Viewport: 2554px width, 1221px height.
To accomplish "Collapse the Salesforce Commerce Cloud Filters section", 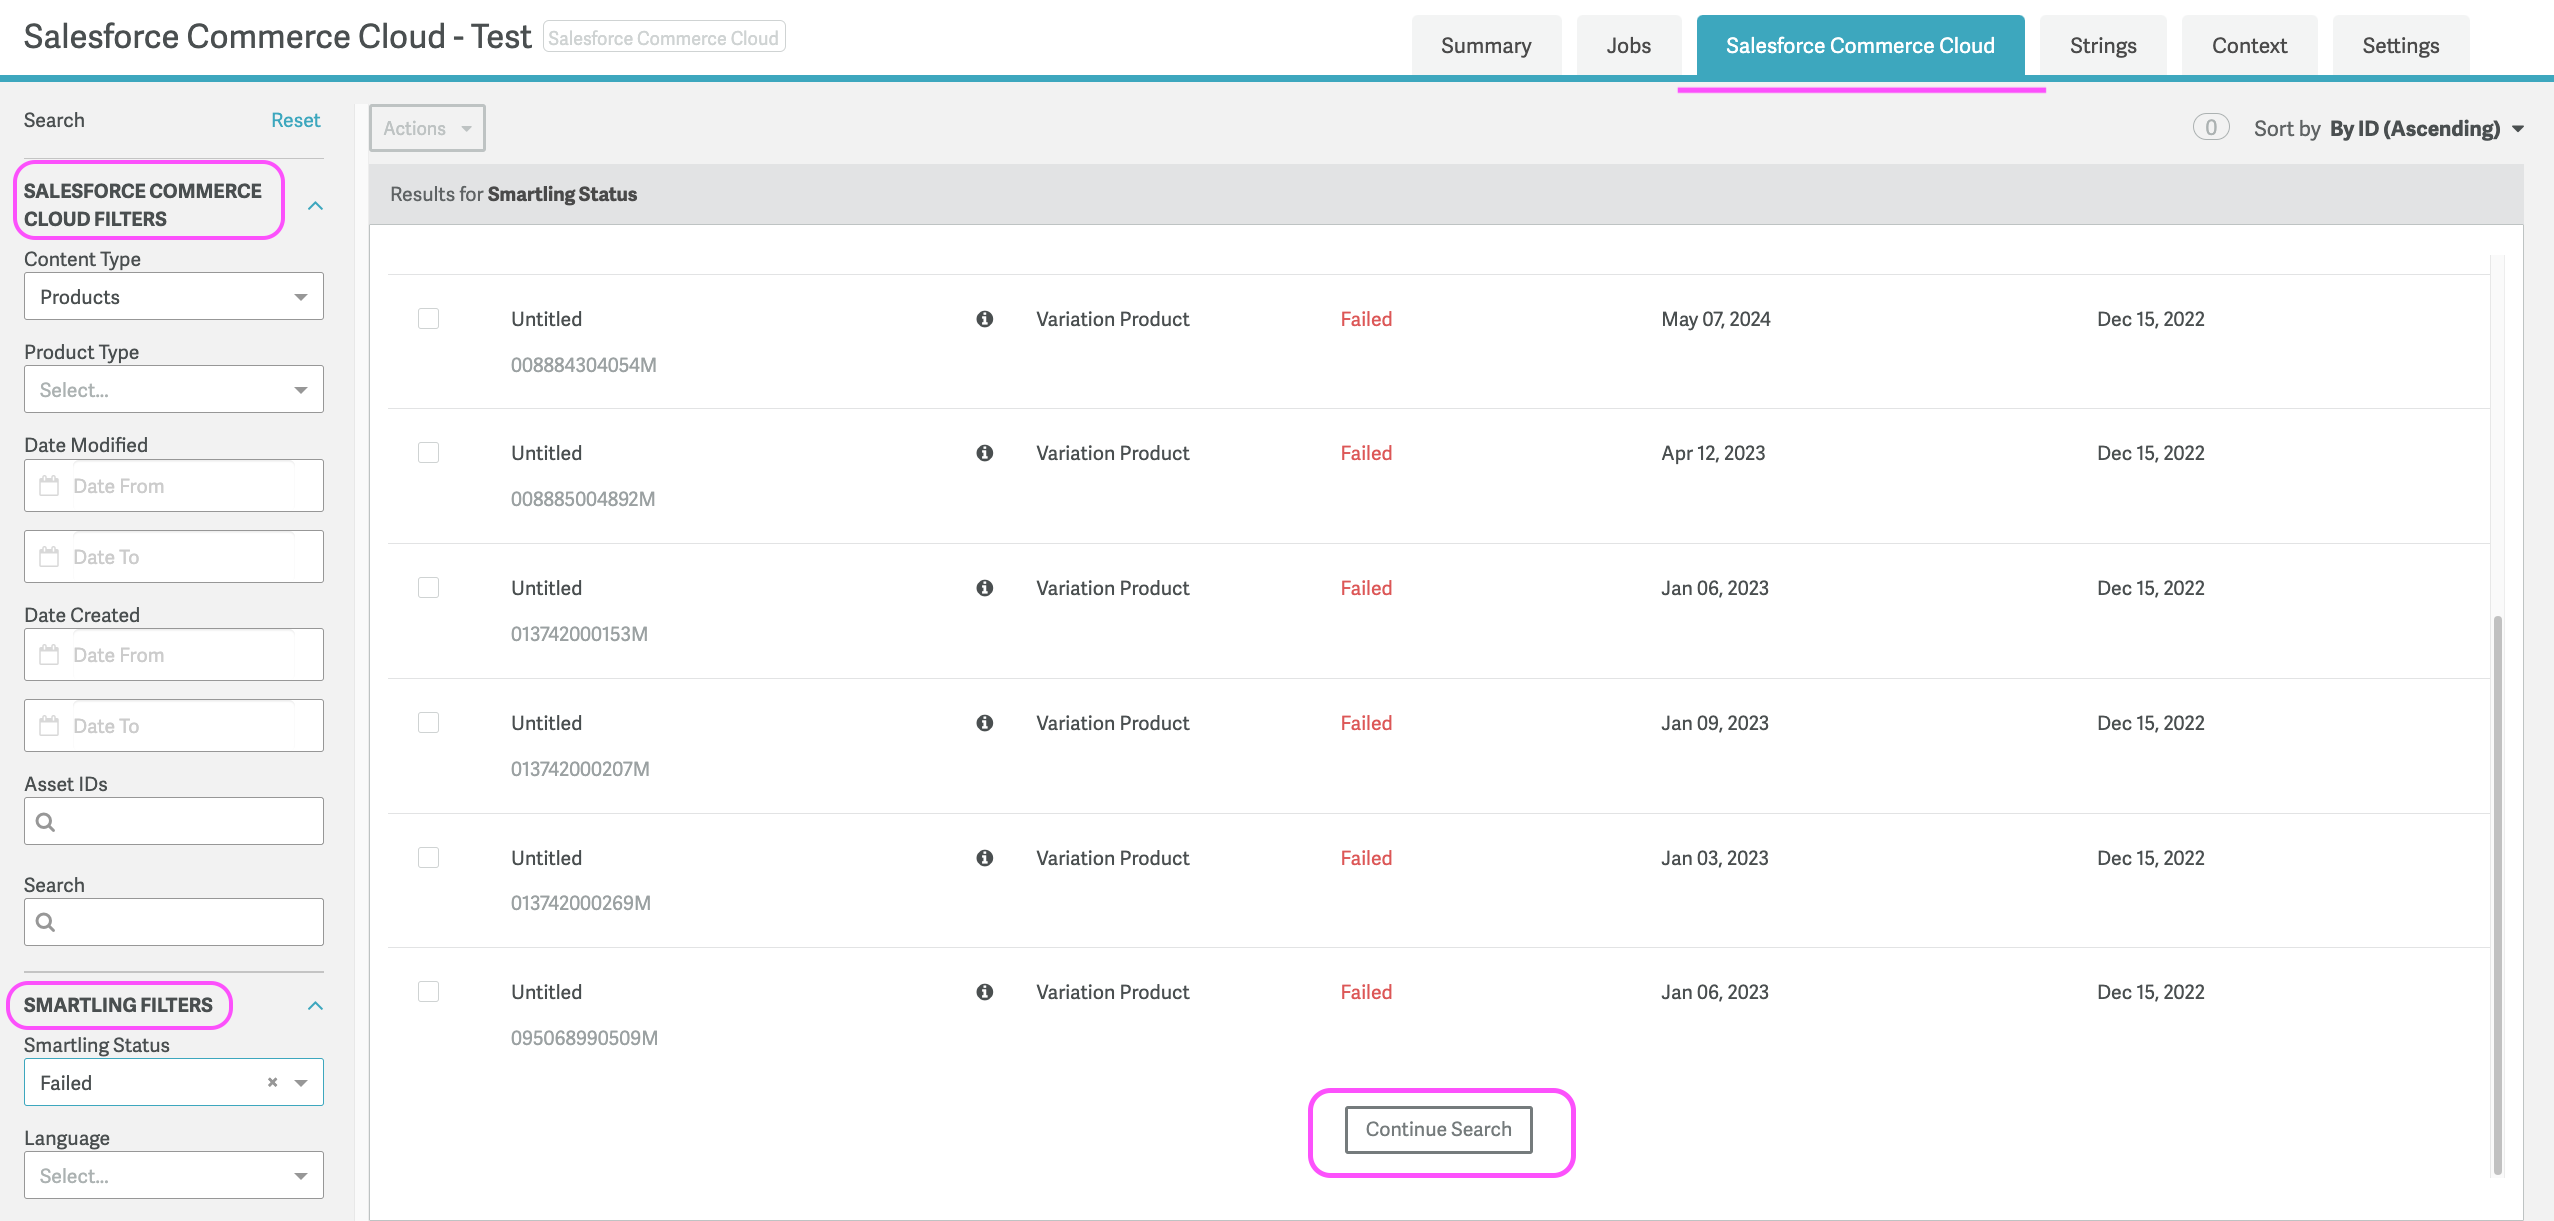I will coord(316,205).
